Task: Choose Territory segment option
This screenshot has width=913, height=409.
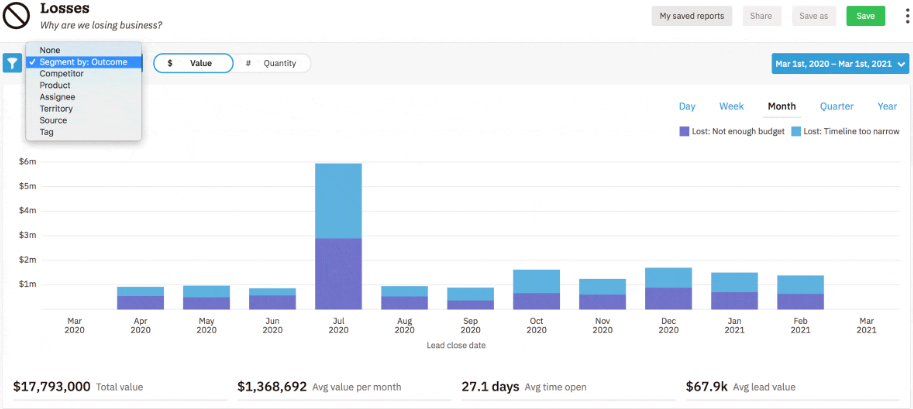Action: click(57, 109)
